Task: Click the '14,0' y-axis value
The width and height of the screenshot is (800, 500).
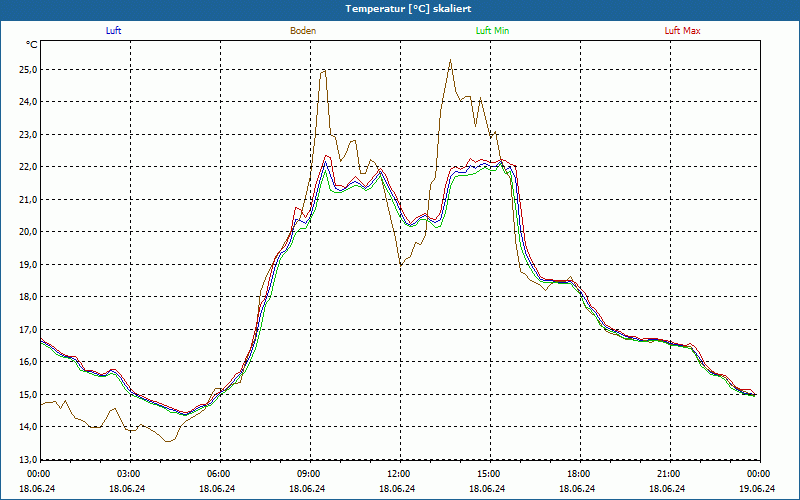Action: point(28,427)
